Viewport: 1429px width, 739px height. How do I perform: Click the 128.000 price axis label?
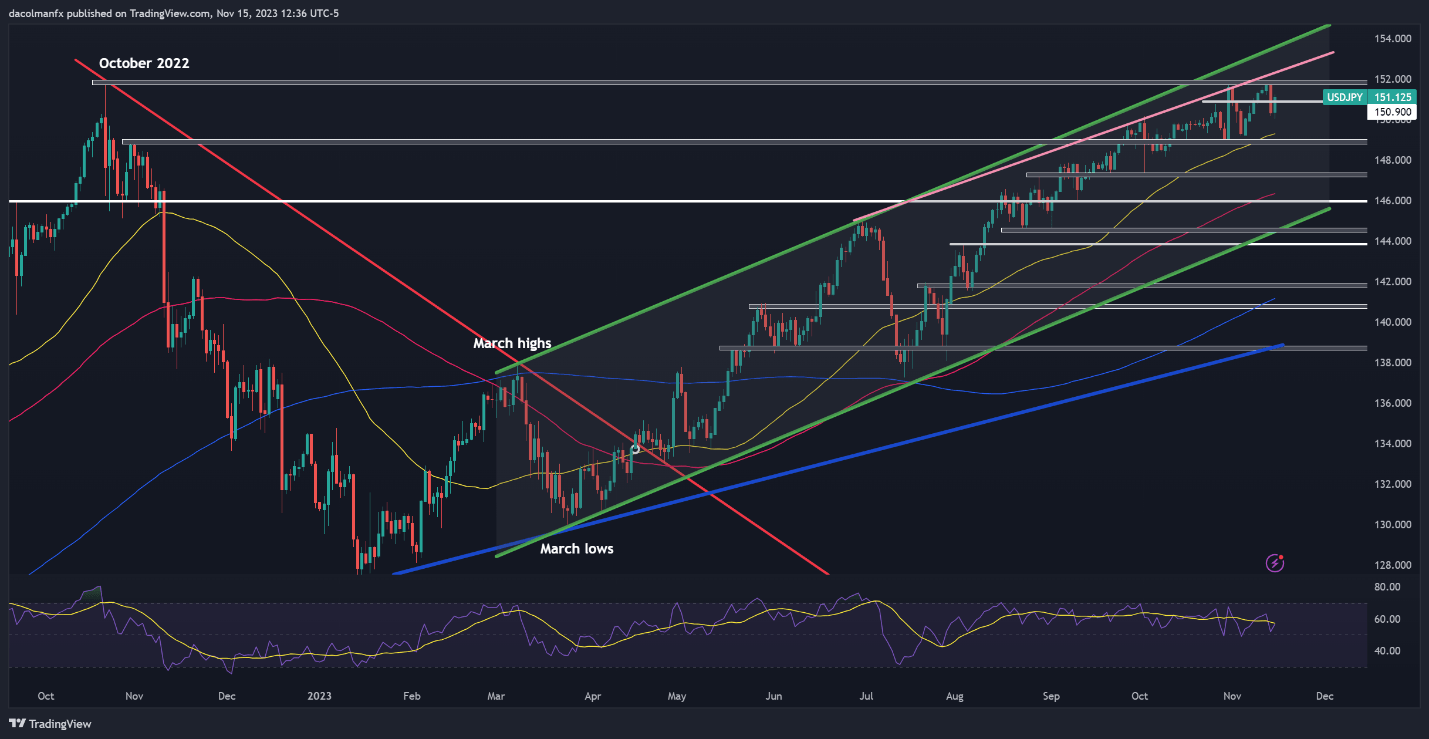coord(1393,565)
